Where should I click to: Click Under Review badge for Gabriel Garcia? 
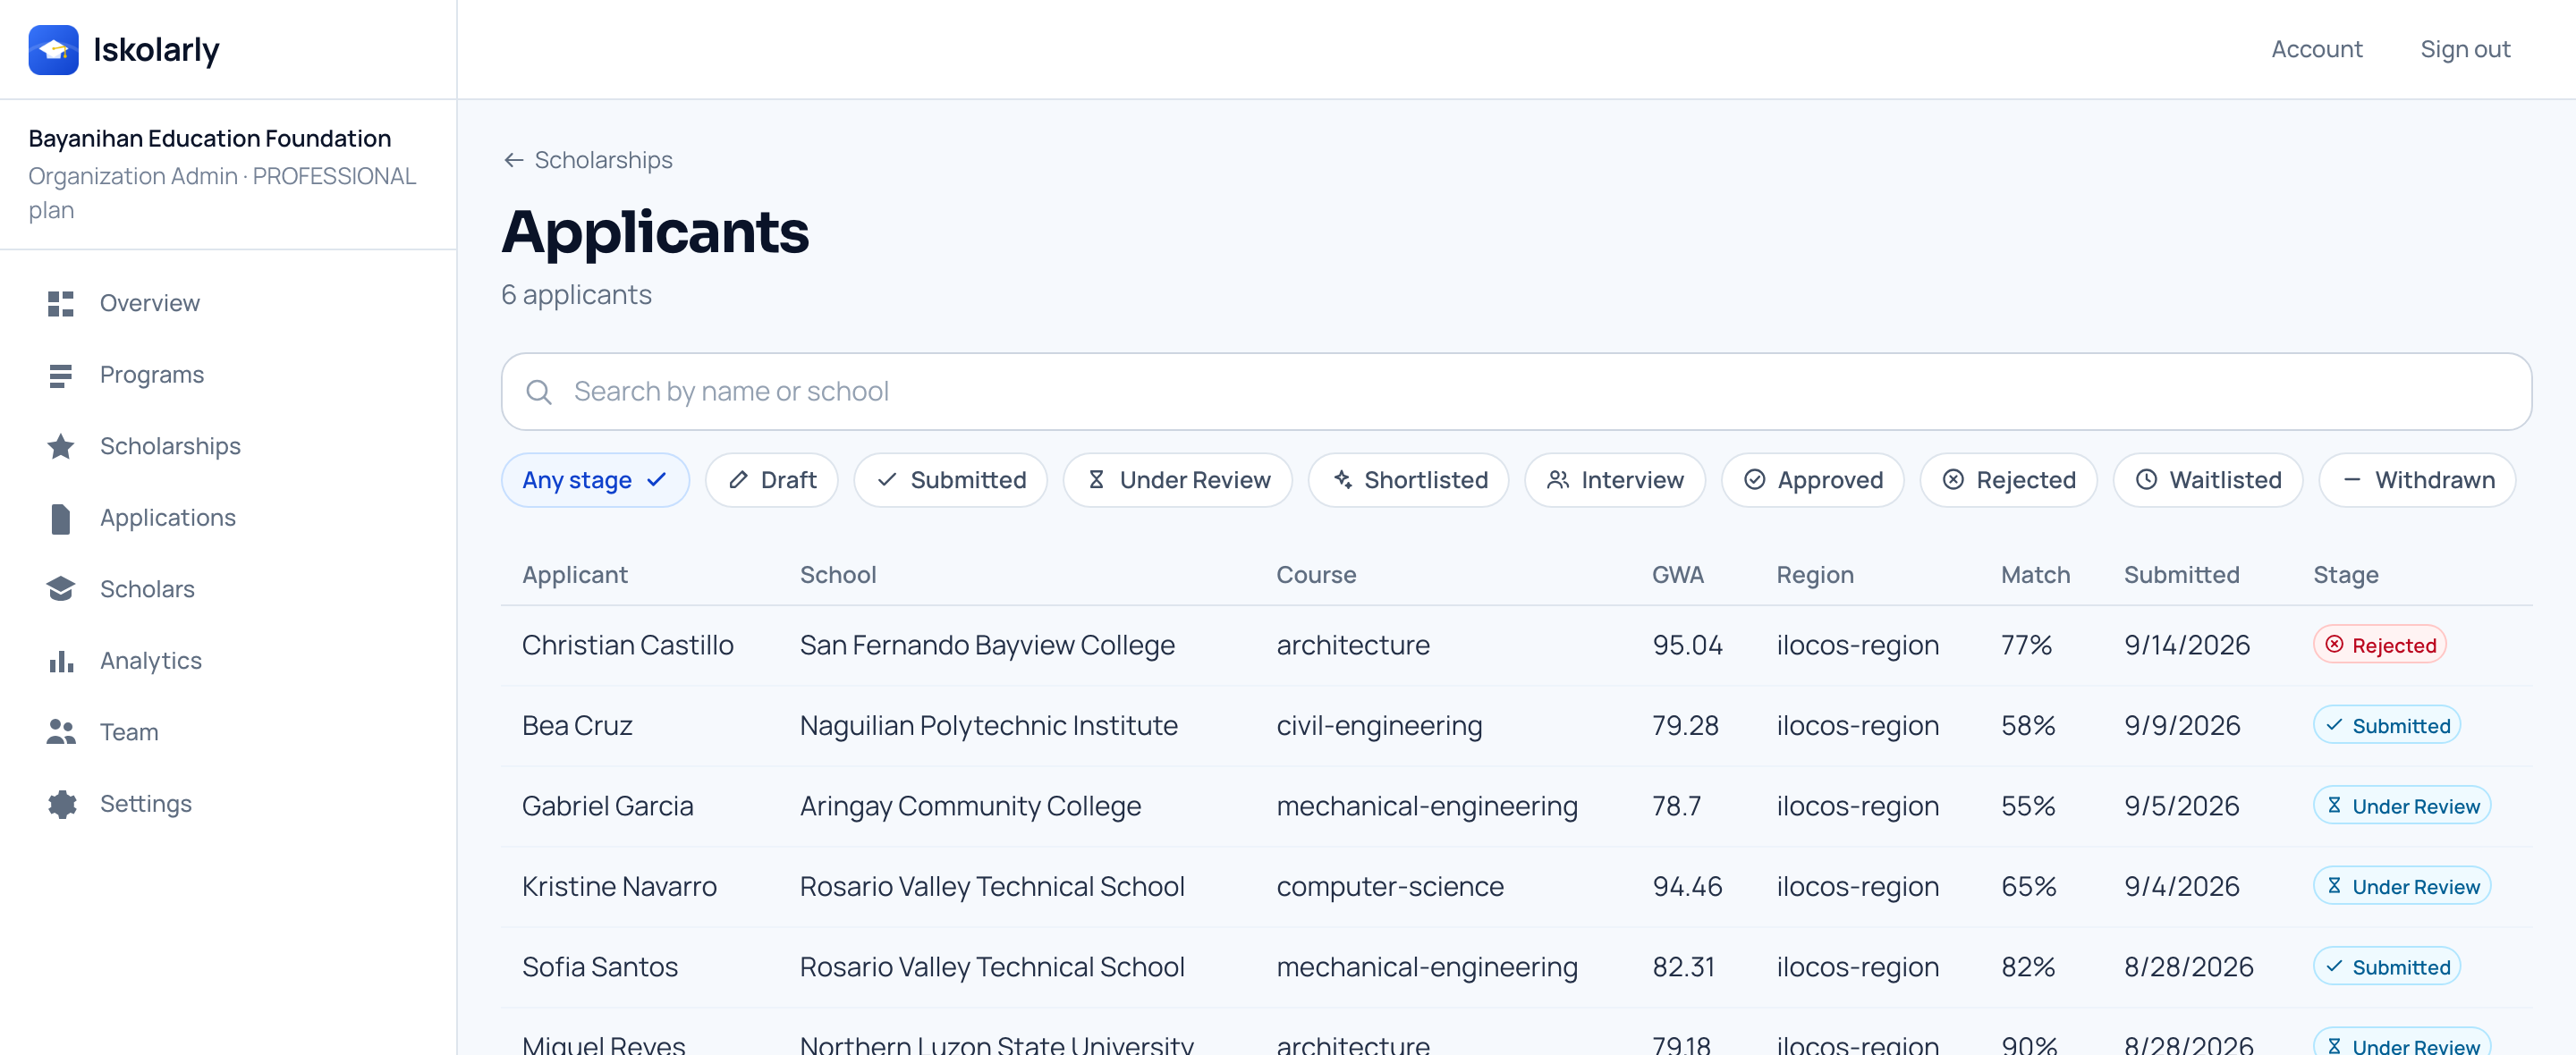pyautogui.click(x=2401, y=806)
